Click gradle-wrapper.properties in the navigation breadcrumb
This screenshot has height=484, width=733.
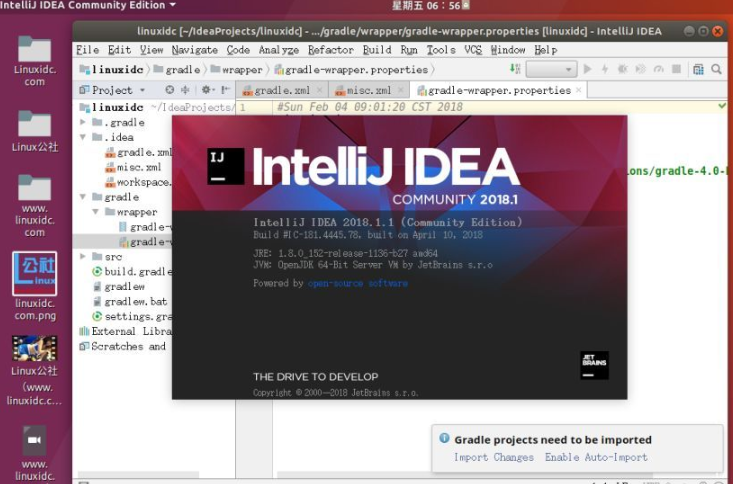pyautogui.click(x=352, y=69)
